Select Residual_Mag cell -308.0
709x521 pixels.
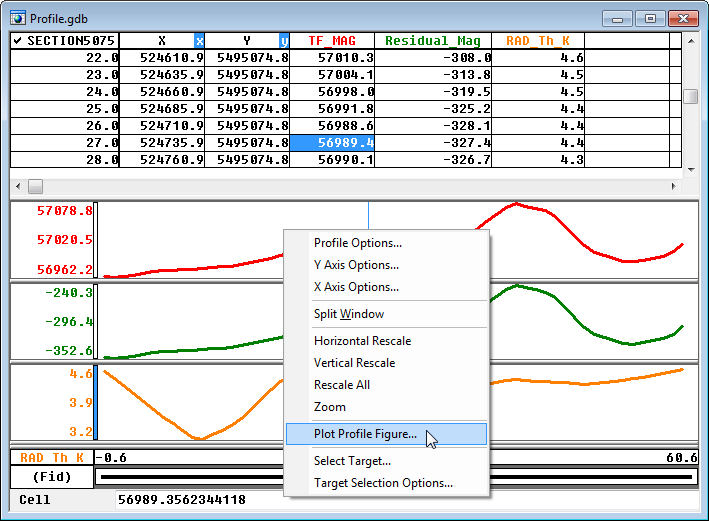(x=433, y=58)
